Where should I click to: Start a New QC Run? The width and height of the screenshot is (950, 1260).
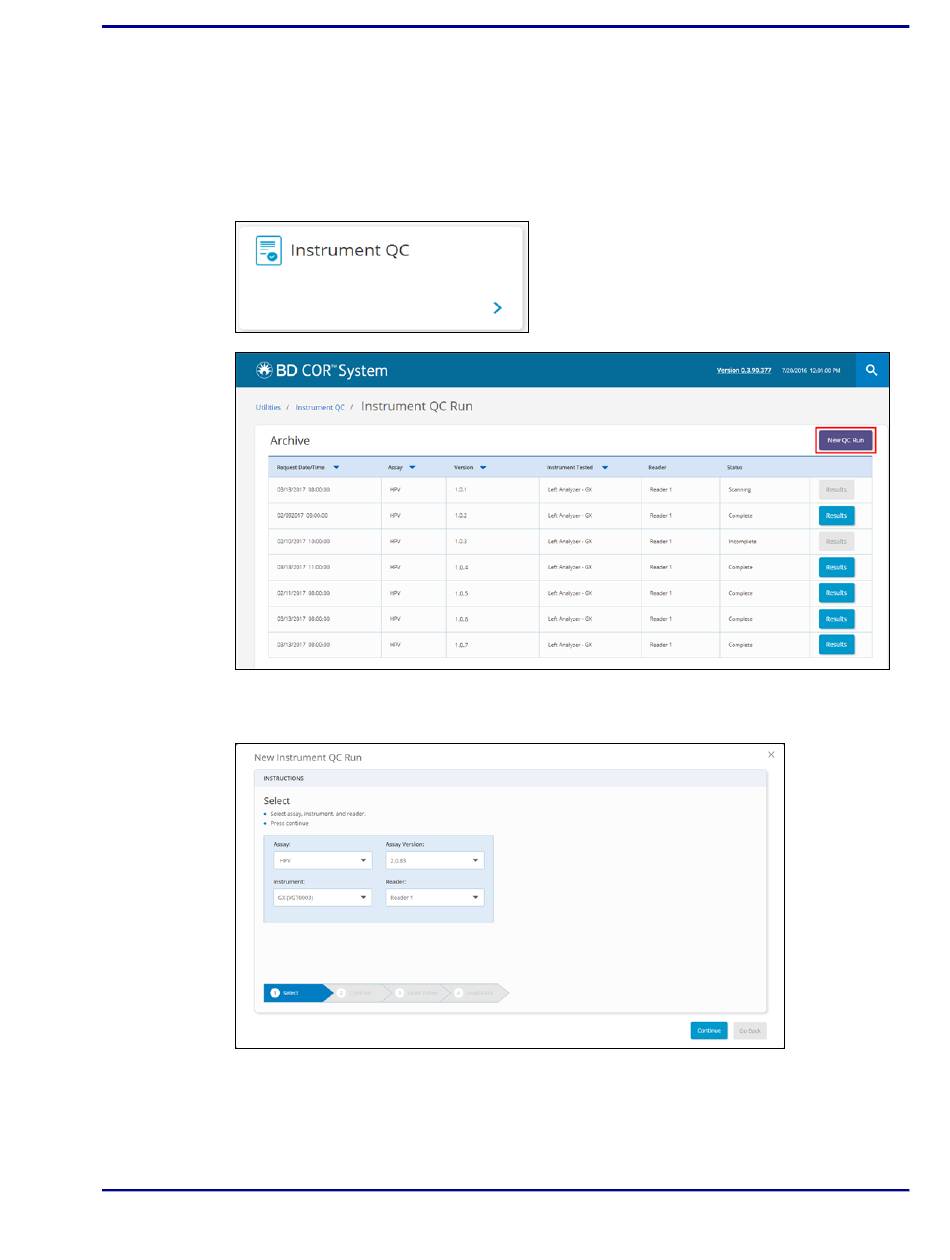pyautogui.click(x=846, y=440)
